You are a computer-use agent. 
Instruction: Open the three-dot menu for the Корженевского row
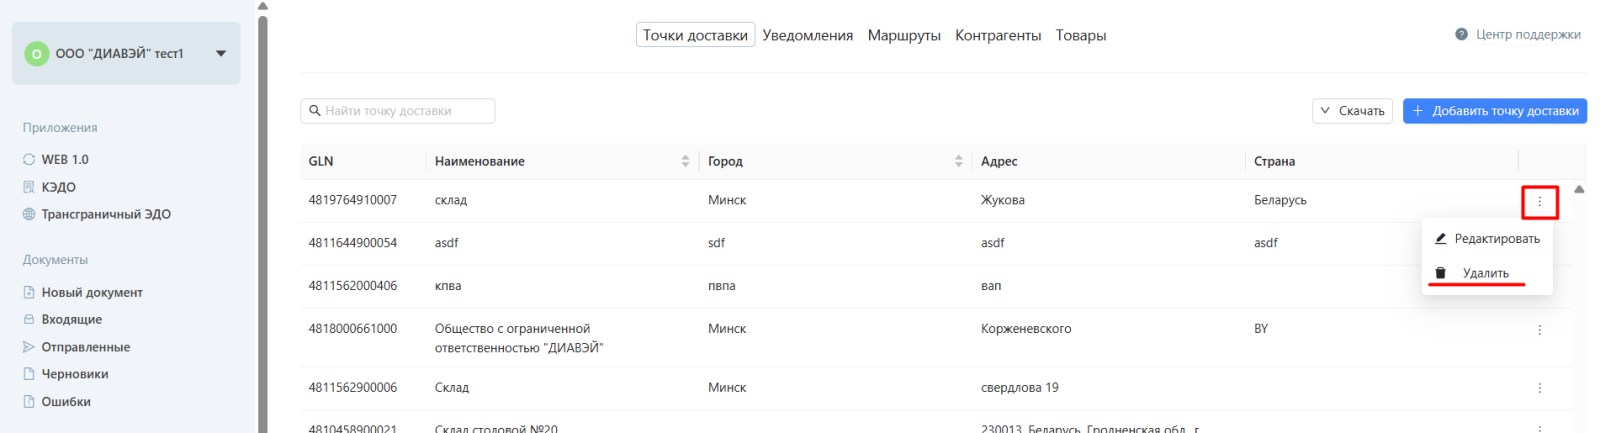click(x=1539, y=330)
